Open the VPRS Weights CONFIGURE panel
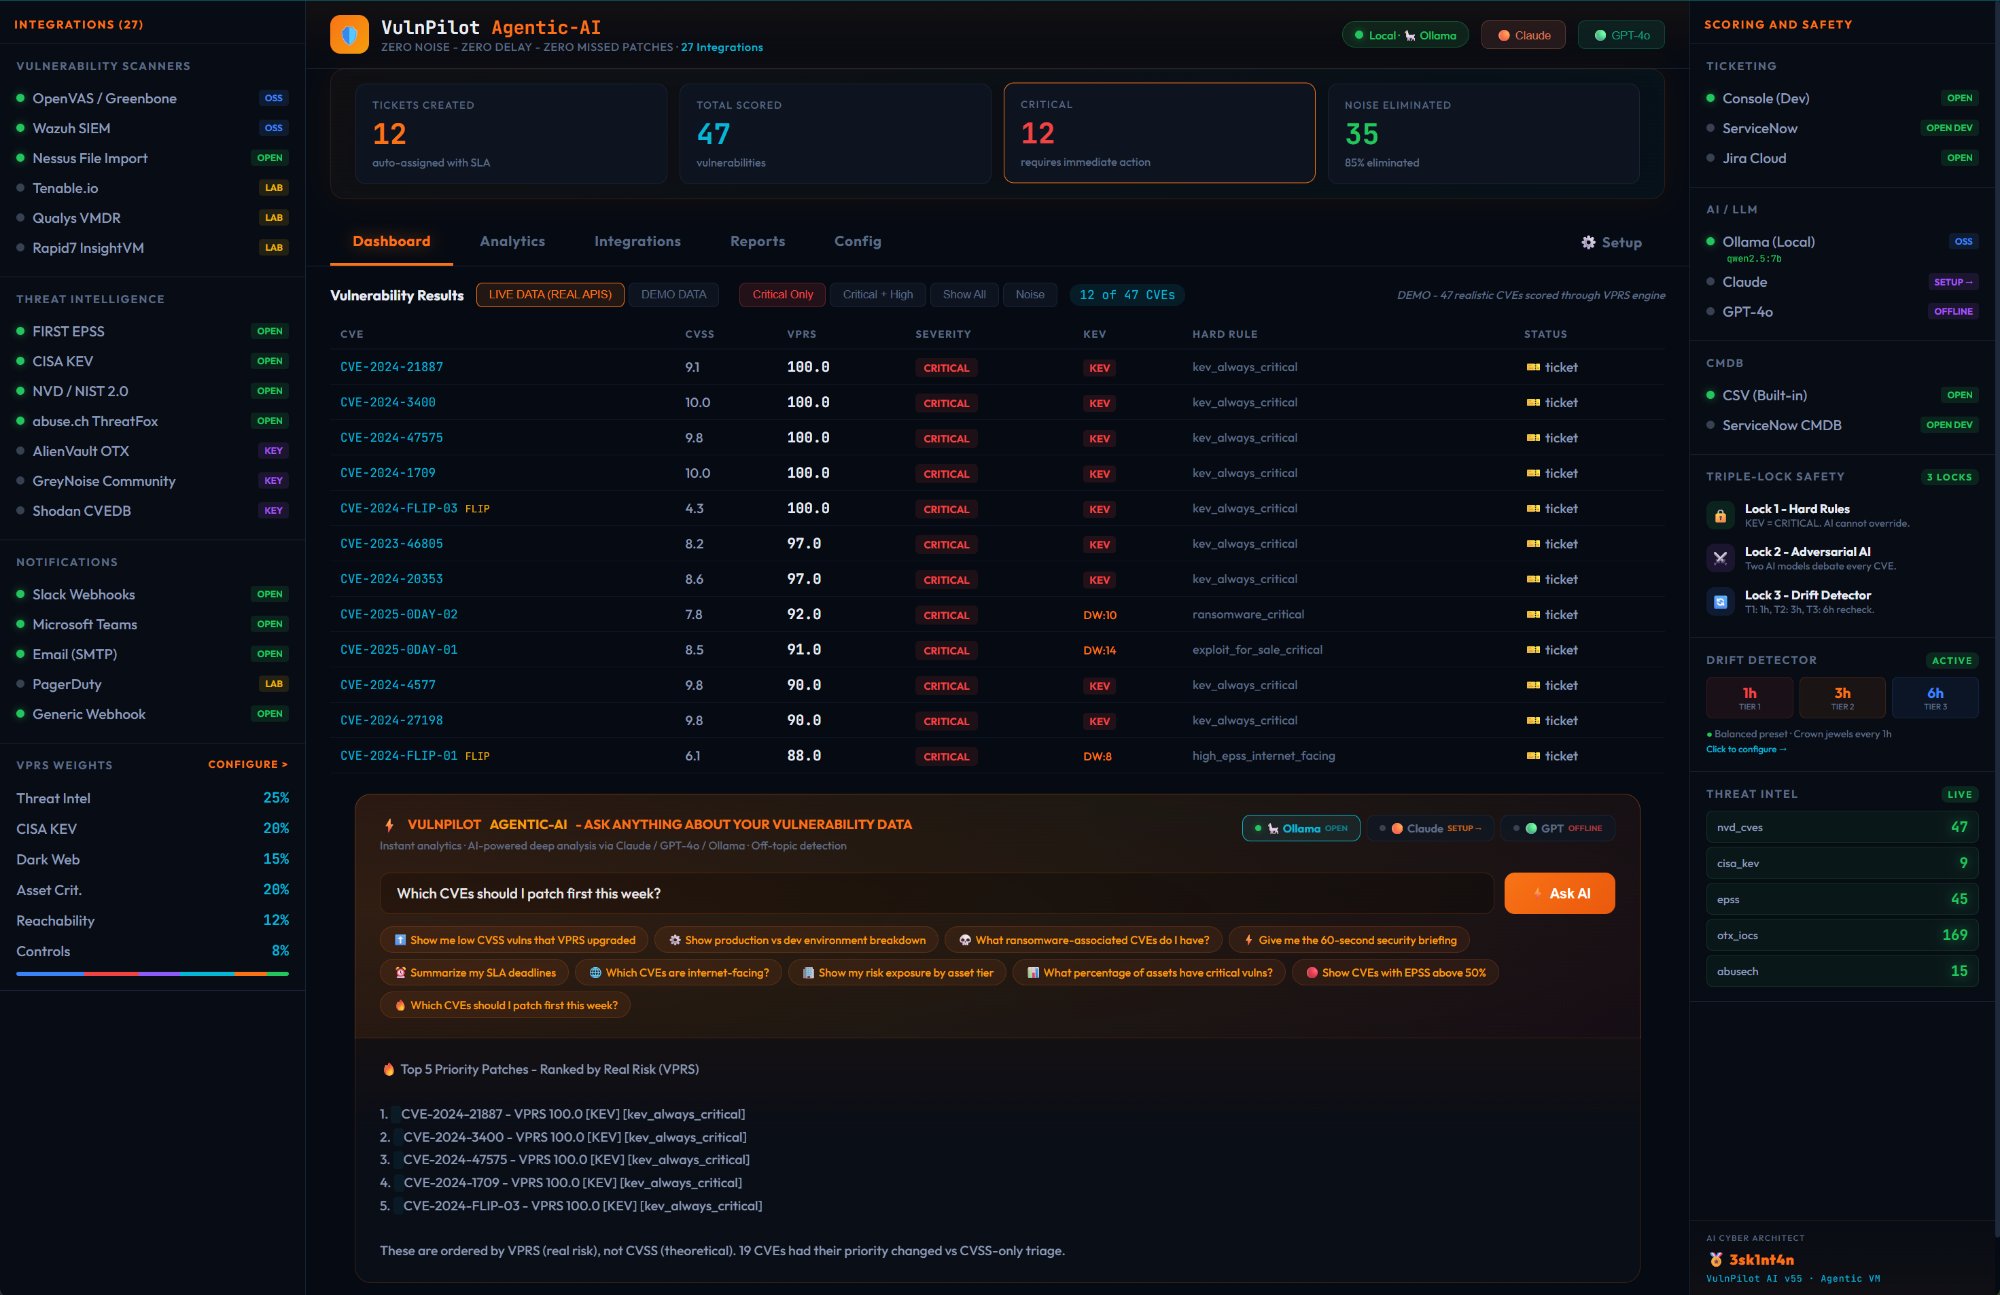Image resolution: width=2000 pixels, height=1295 pixels. (248, 763)
